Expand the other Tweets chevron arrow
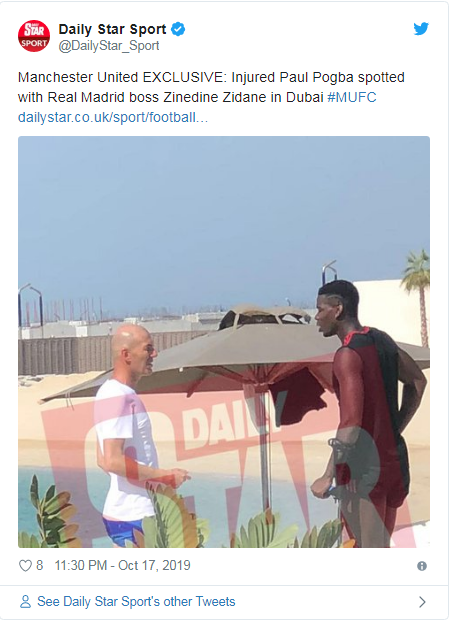The width and height of the screenshot is (450, 621). [422, 602]
